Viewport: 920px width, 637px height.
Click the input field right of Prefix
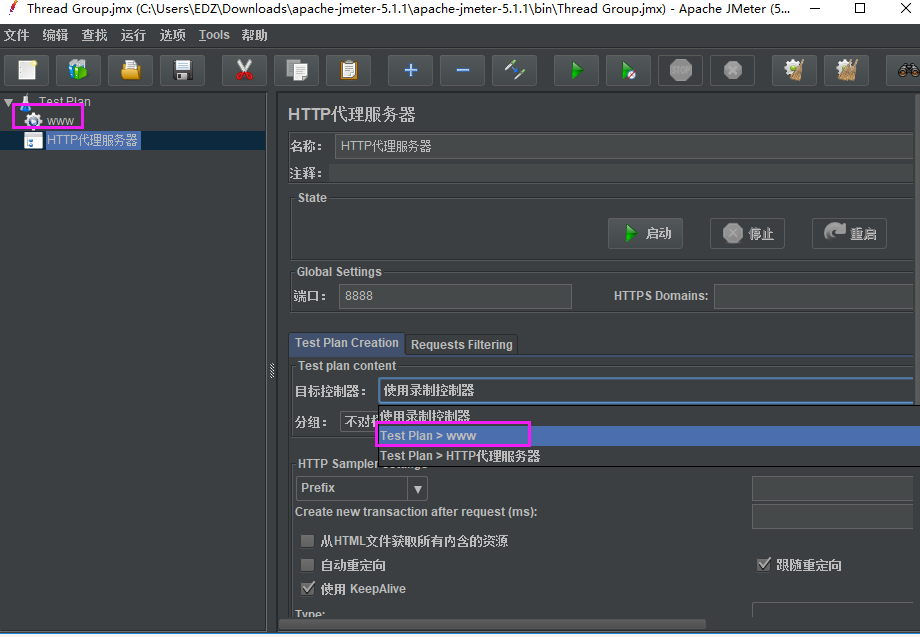pos(833,488)
